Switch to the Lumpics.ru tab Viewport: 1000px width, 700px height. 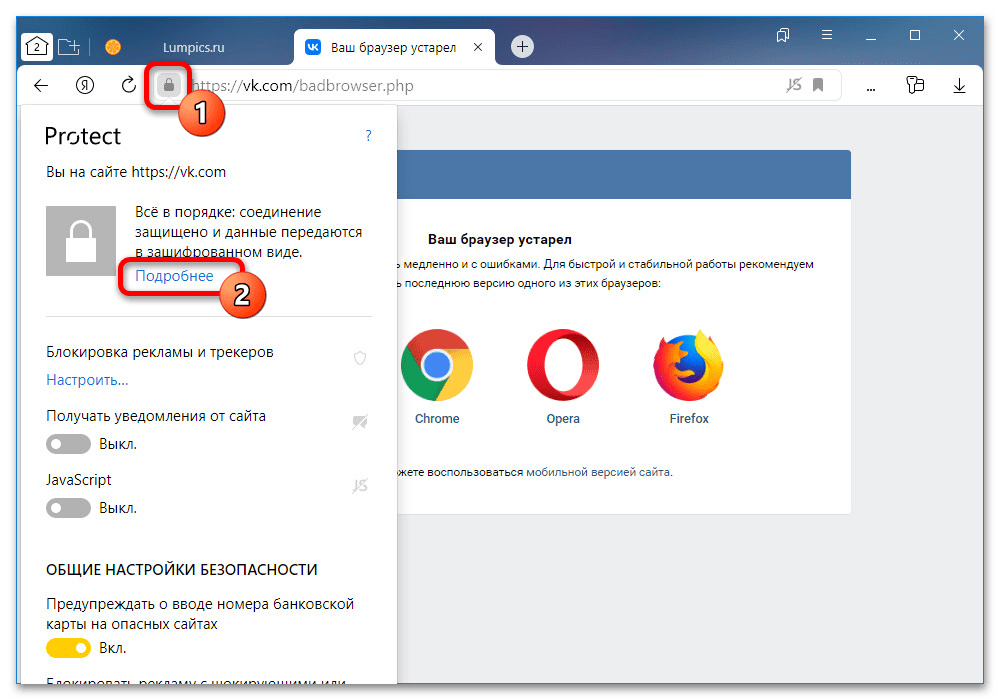point(193,47)
